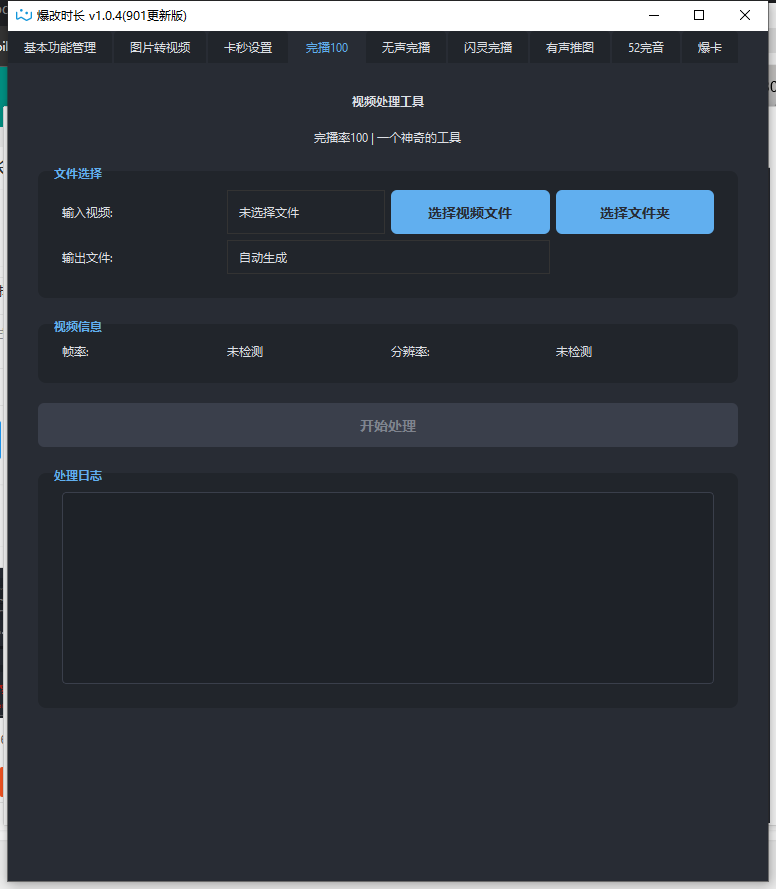The width and height of the screenshot is (776, 889).
Task: Select the 完播100 tab
Action: coord(327,48)
